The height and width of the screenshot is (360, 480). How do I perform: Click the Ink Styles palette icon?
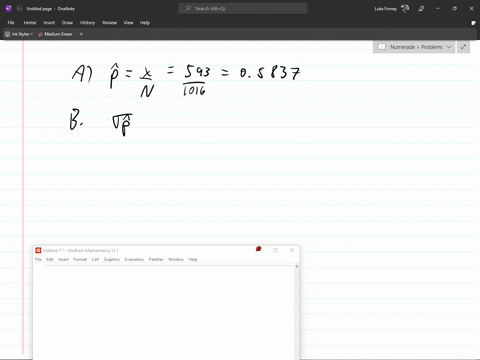7,34
